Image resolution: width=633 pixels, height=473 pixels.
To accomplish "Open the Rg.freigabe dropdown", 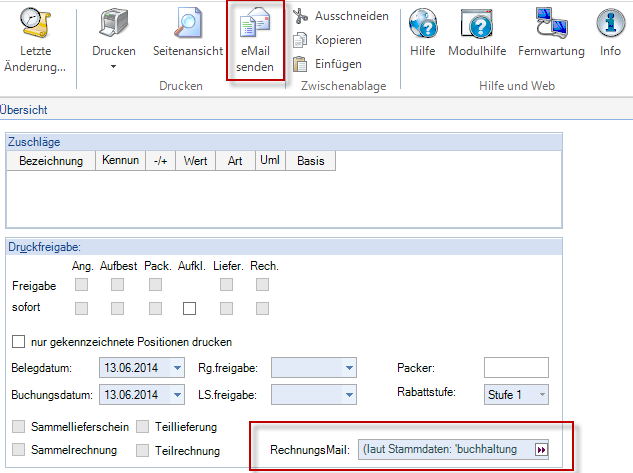I will click(x=349, y=368).
